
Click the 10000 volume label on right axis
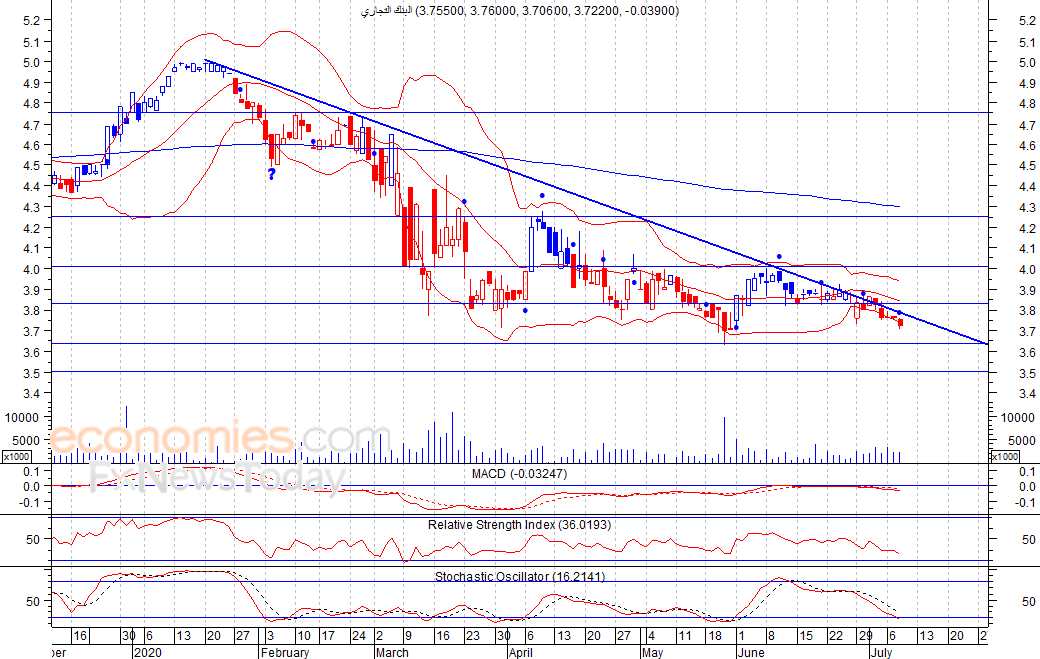click(x=1017, y=417)
